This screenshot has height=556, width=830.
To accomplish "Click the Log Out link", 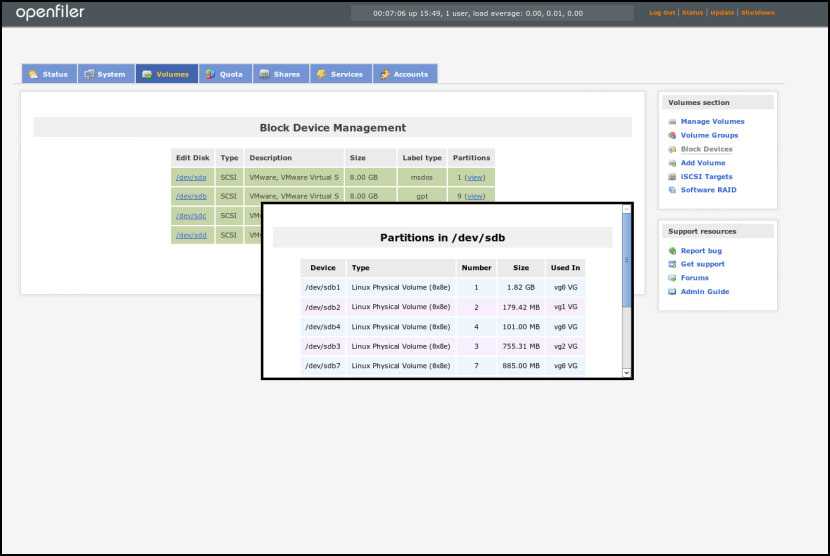I will pyautogui.click(x=662, y=13).
